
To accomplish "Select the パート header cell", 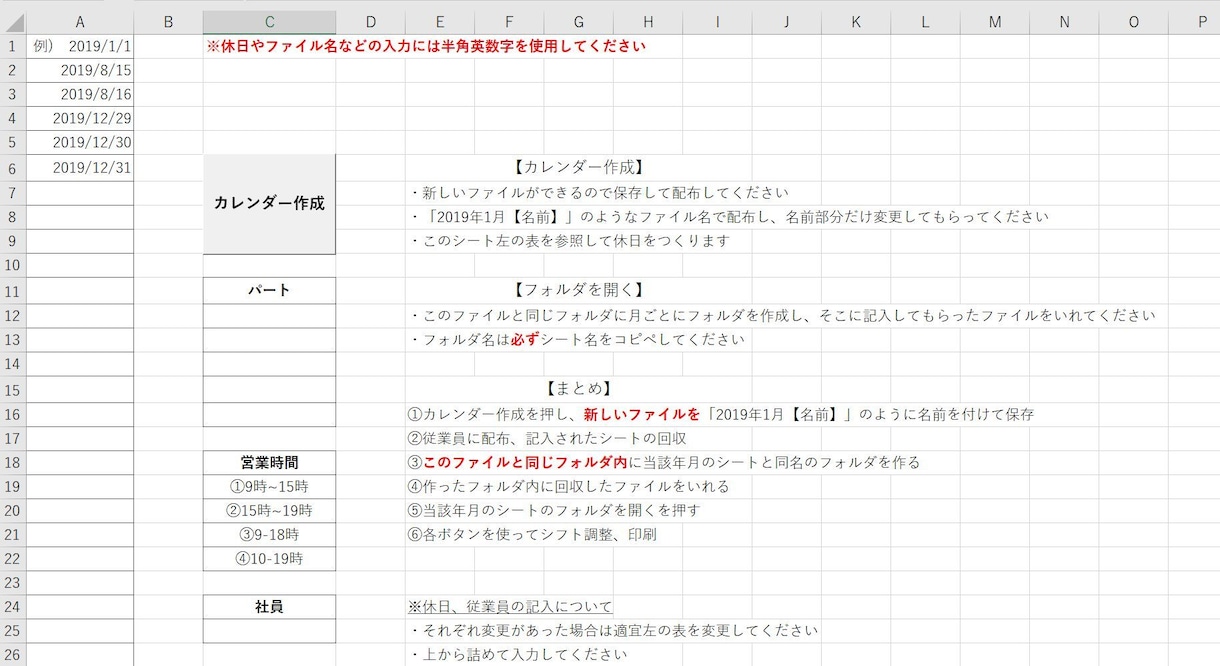I will [x=269, y=290].
